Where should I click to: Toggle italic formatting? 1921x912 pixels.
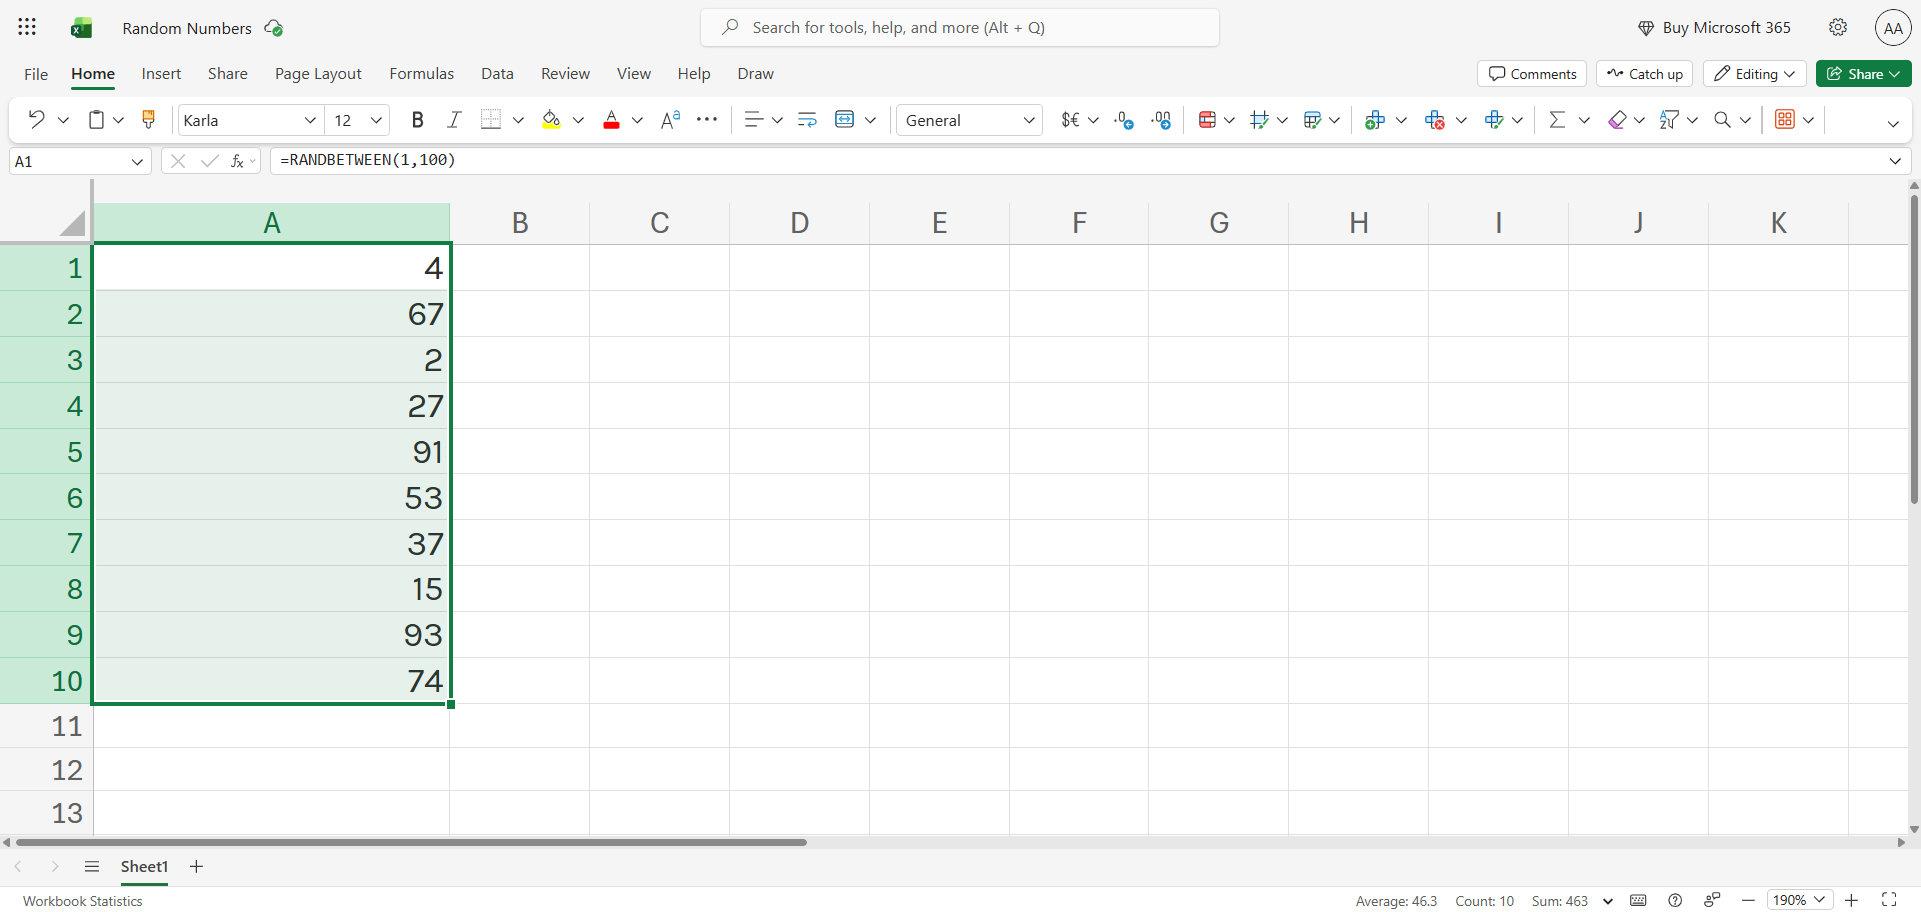click(x=454, y=120)
